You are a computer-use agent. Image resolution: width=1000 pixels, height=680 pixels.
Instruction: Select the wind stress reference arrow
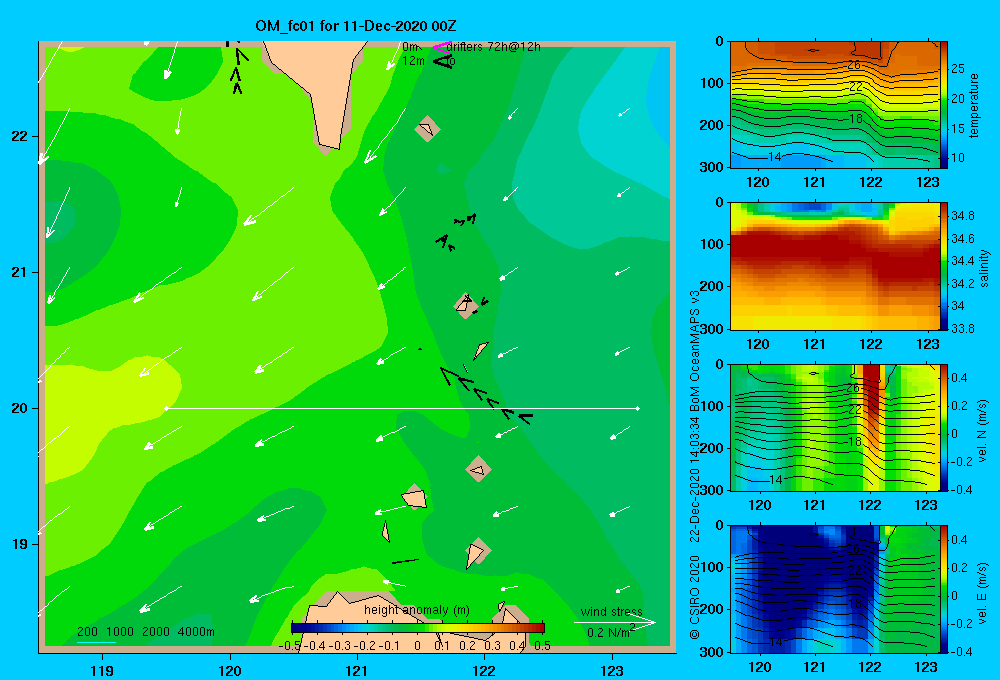pyautogui.click(x=615, y=623)
